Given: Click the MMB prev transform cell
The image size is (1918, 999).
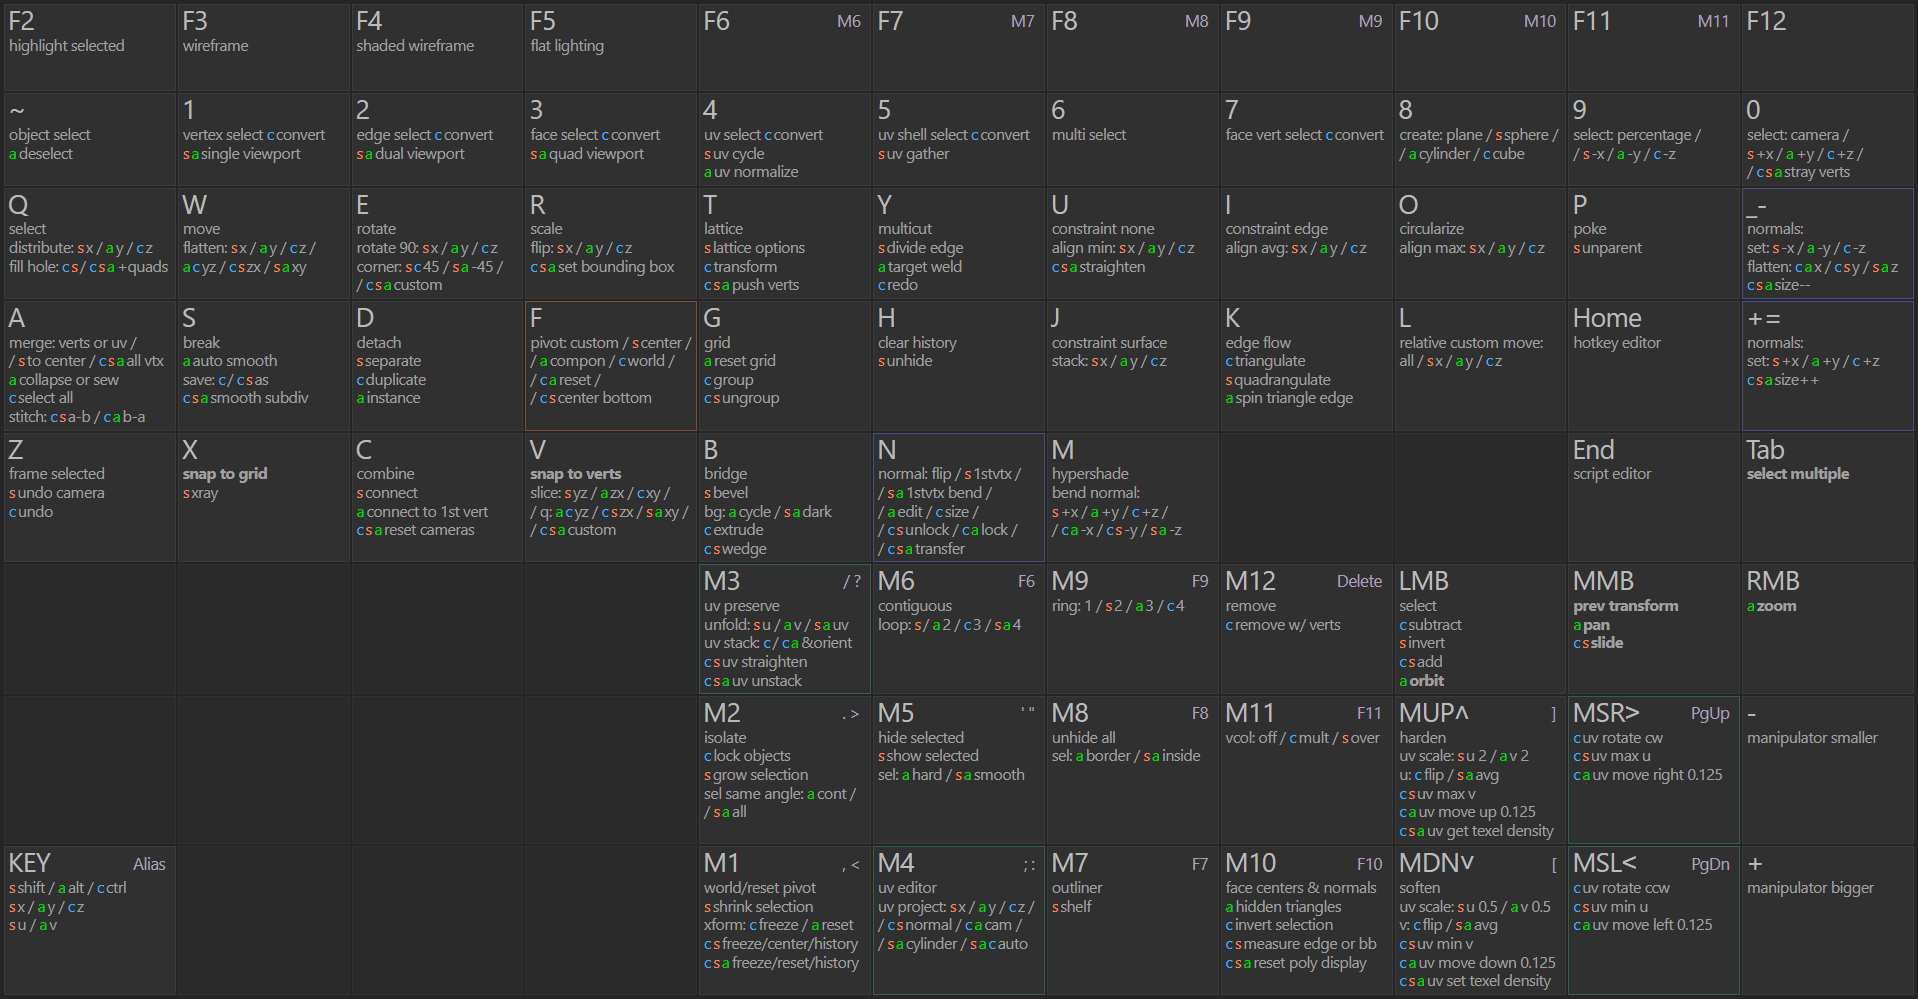Looking at the screenshot, I should [1653, 628].
